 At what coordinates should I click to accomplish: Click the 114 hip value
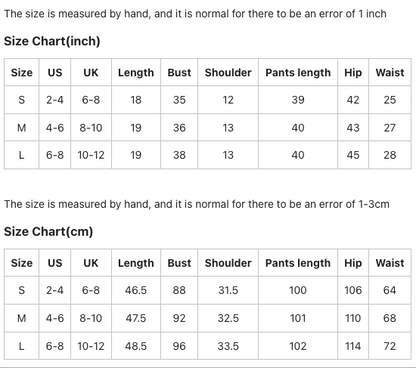353,346
